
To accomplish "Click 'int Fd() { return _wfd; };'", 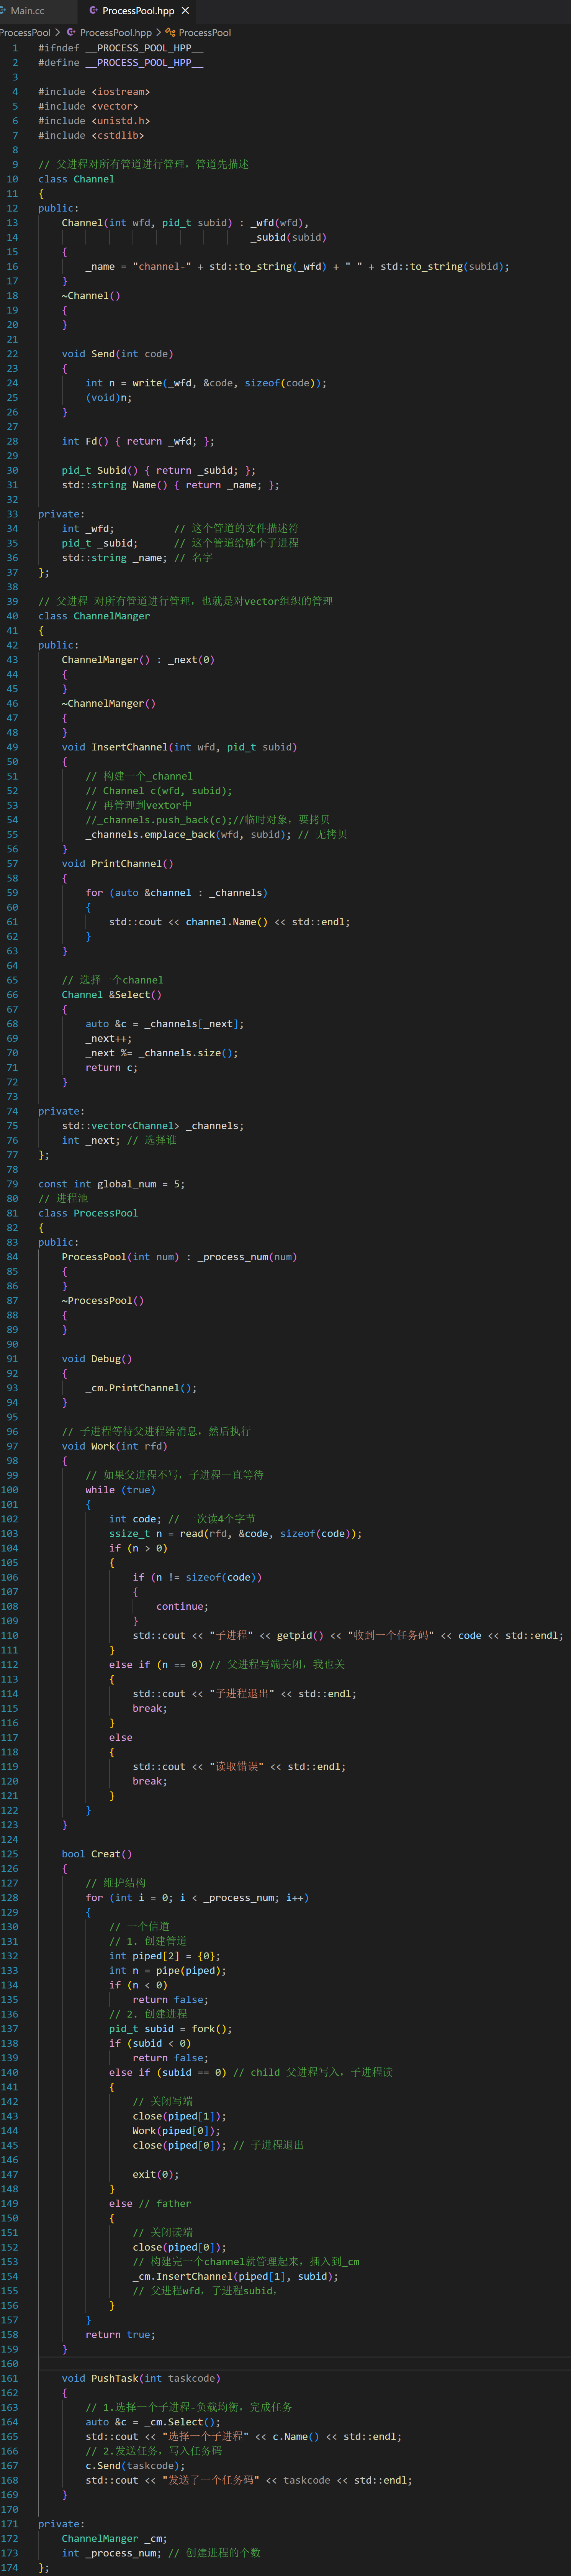I will [x=138, y=441].
